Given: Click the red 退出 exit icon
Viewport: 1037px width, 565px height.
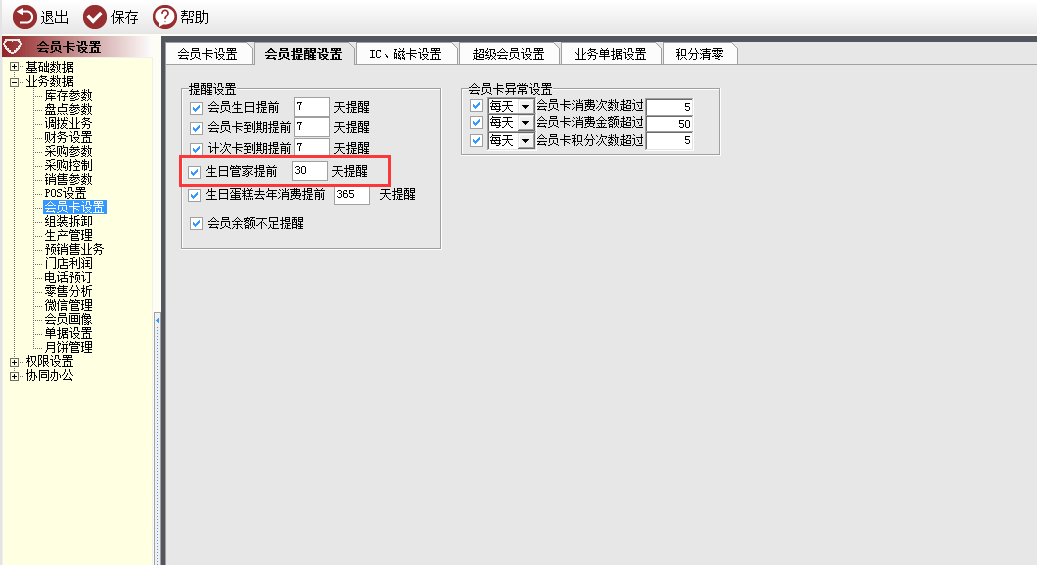Looking at the screenshot, I should tap(24, 17).
